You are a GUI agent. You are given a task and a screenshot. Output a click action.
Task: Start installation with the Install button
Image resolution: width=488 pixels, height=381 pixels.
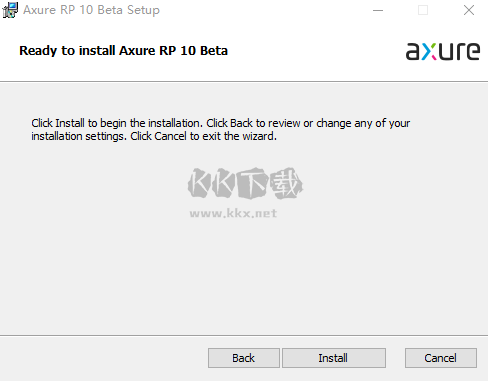[334, 358]
